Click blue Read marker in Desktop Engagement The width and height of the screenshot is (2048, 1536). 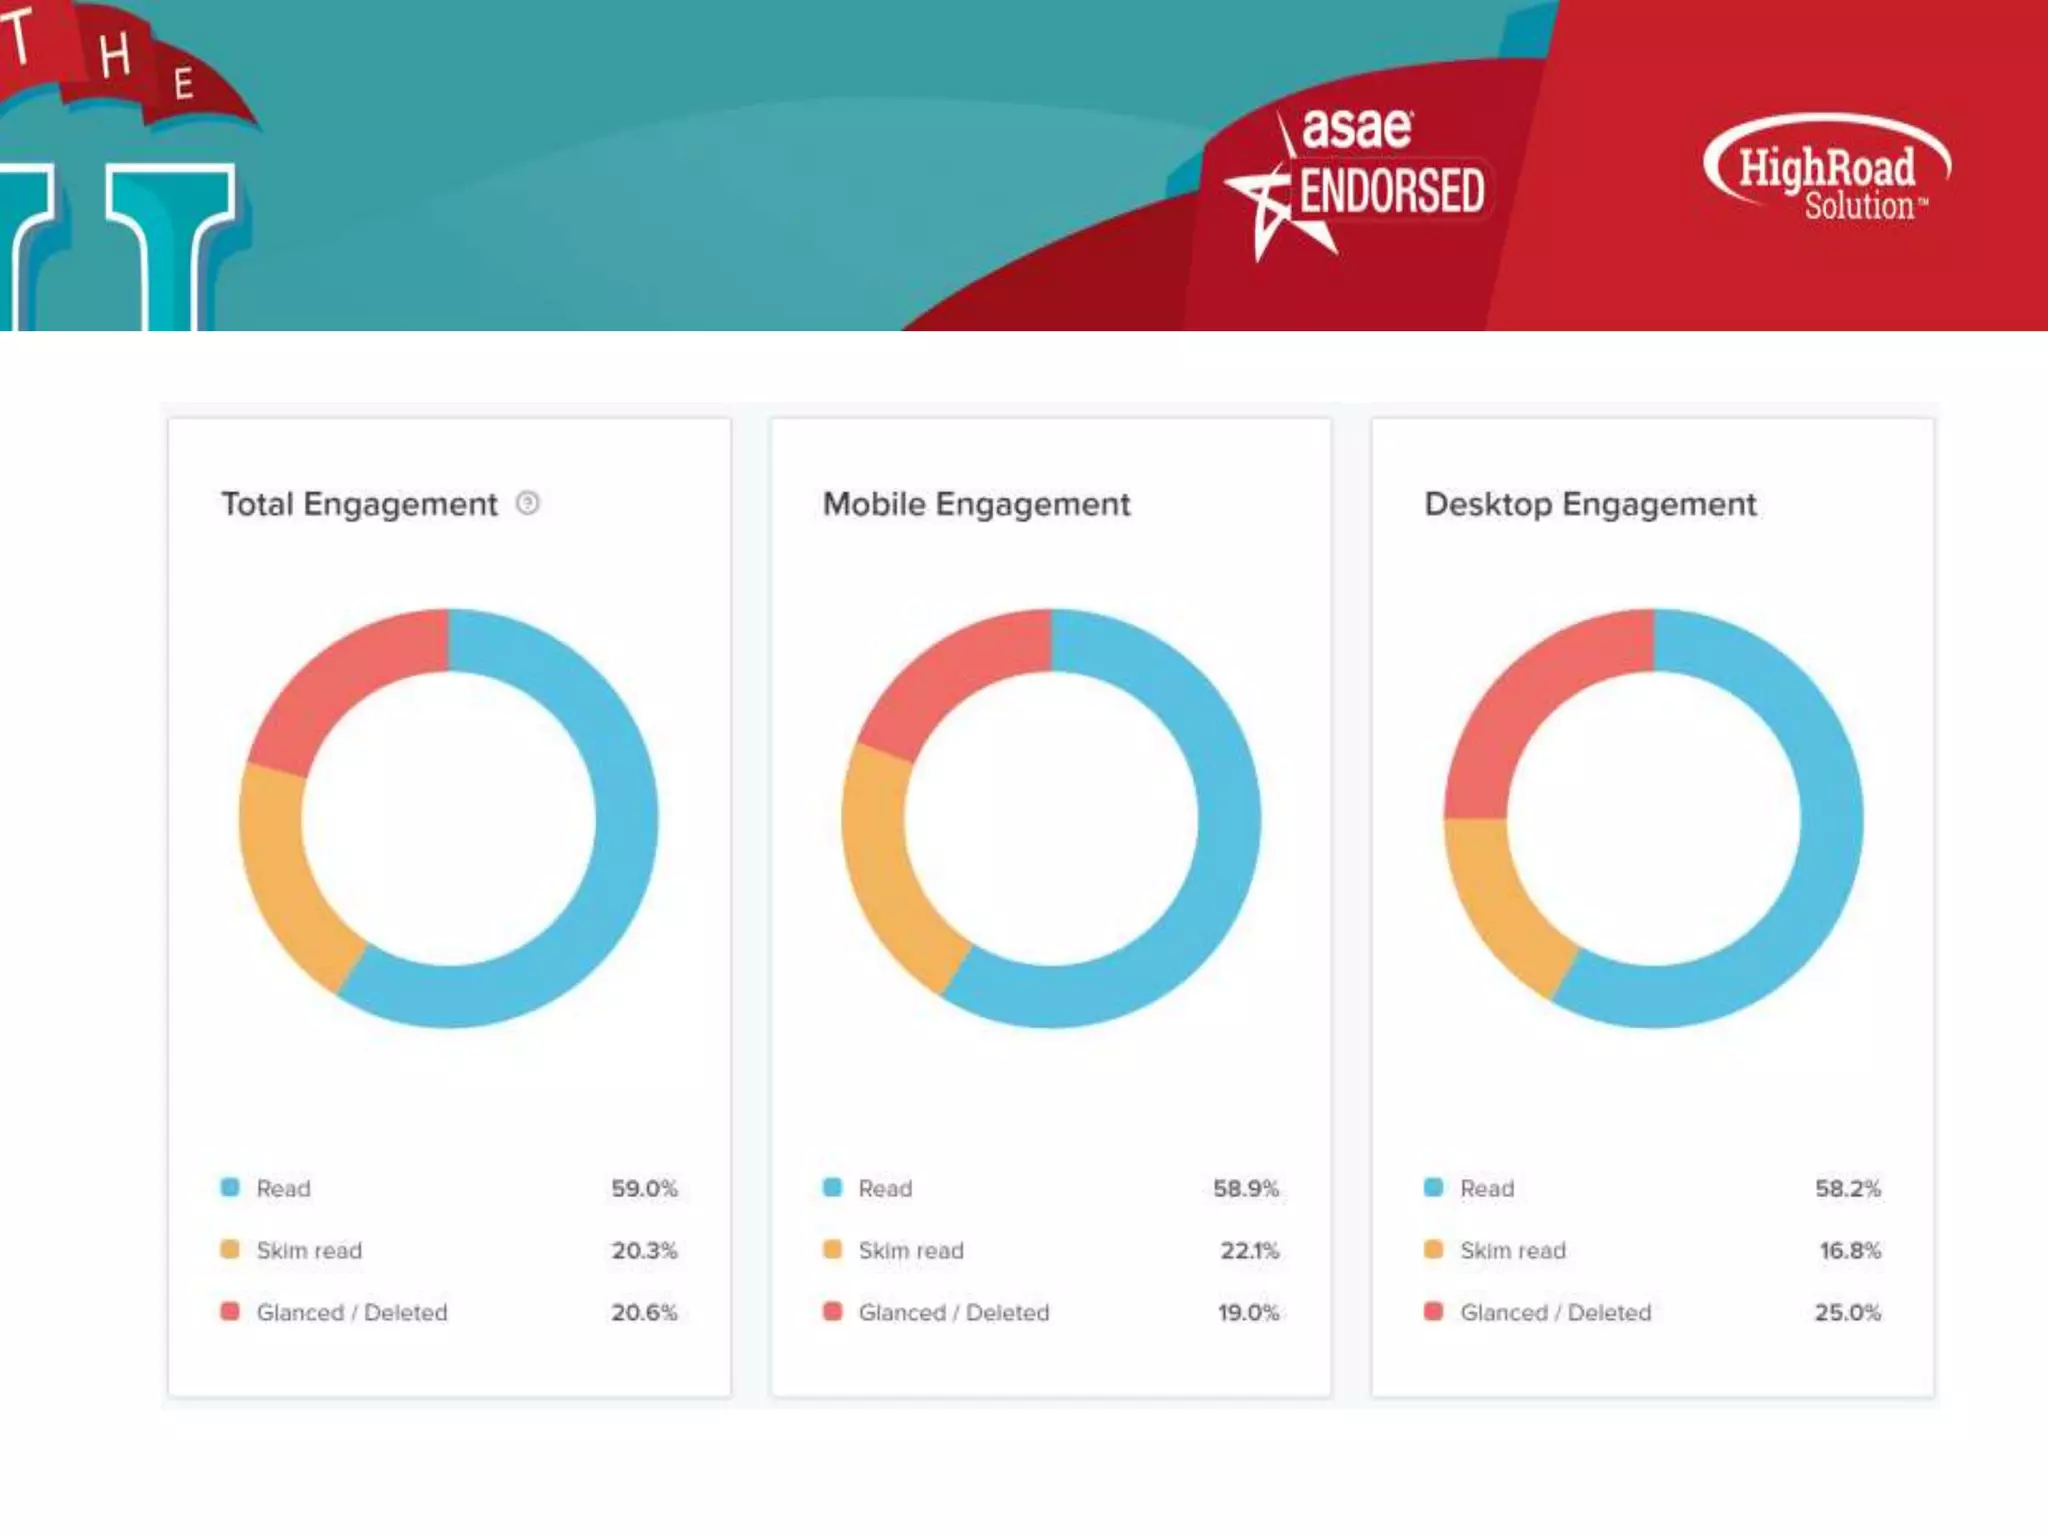pos(1433,1187)
